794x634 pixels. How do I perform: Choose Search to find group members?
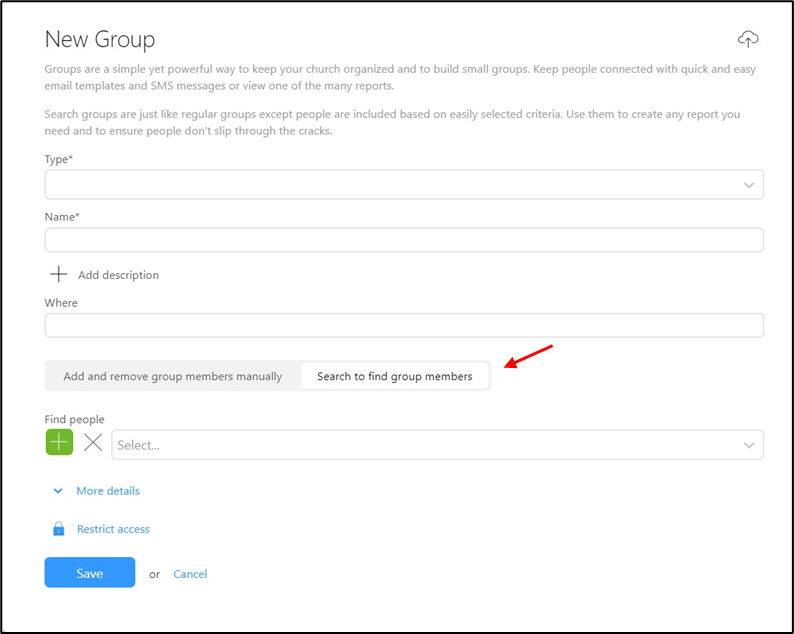pyautogui.click(x=394, y=376)
